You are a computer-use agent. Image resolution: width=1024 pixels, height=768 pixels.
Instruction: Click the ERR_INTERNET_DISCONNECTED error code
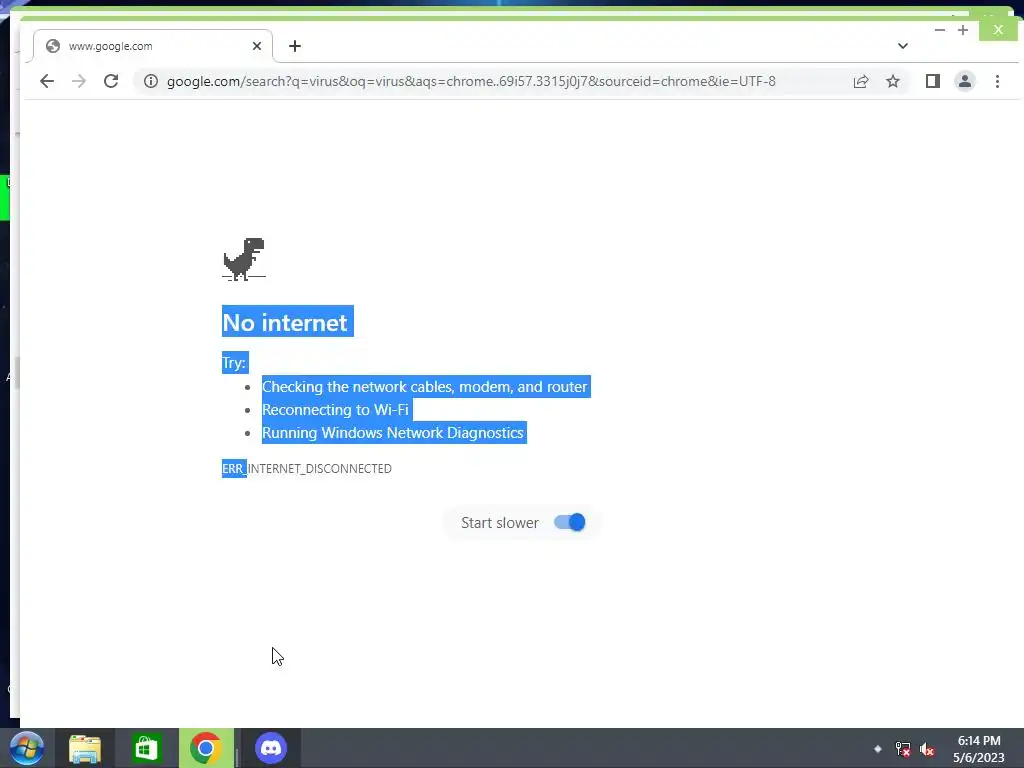(x=307, y=468)
